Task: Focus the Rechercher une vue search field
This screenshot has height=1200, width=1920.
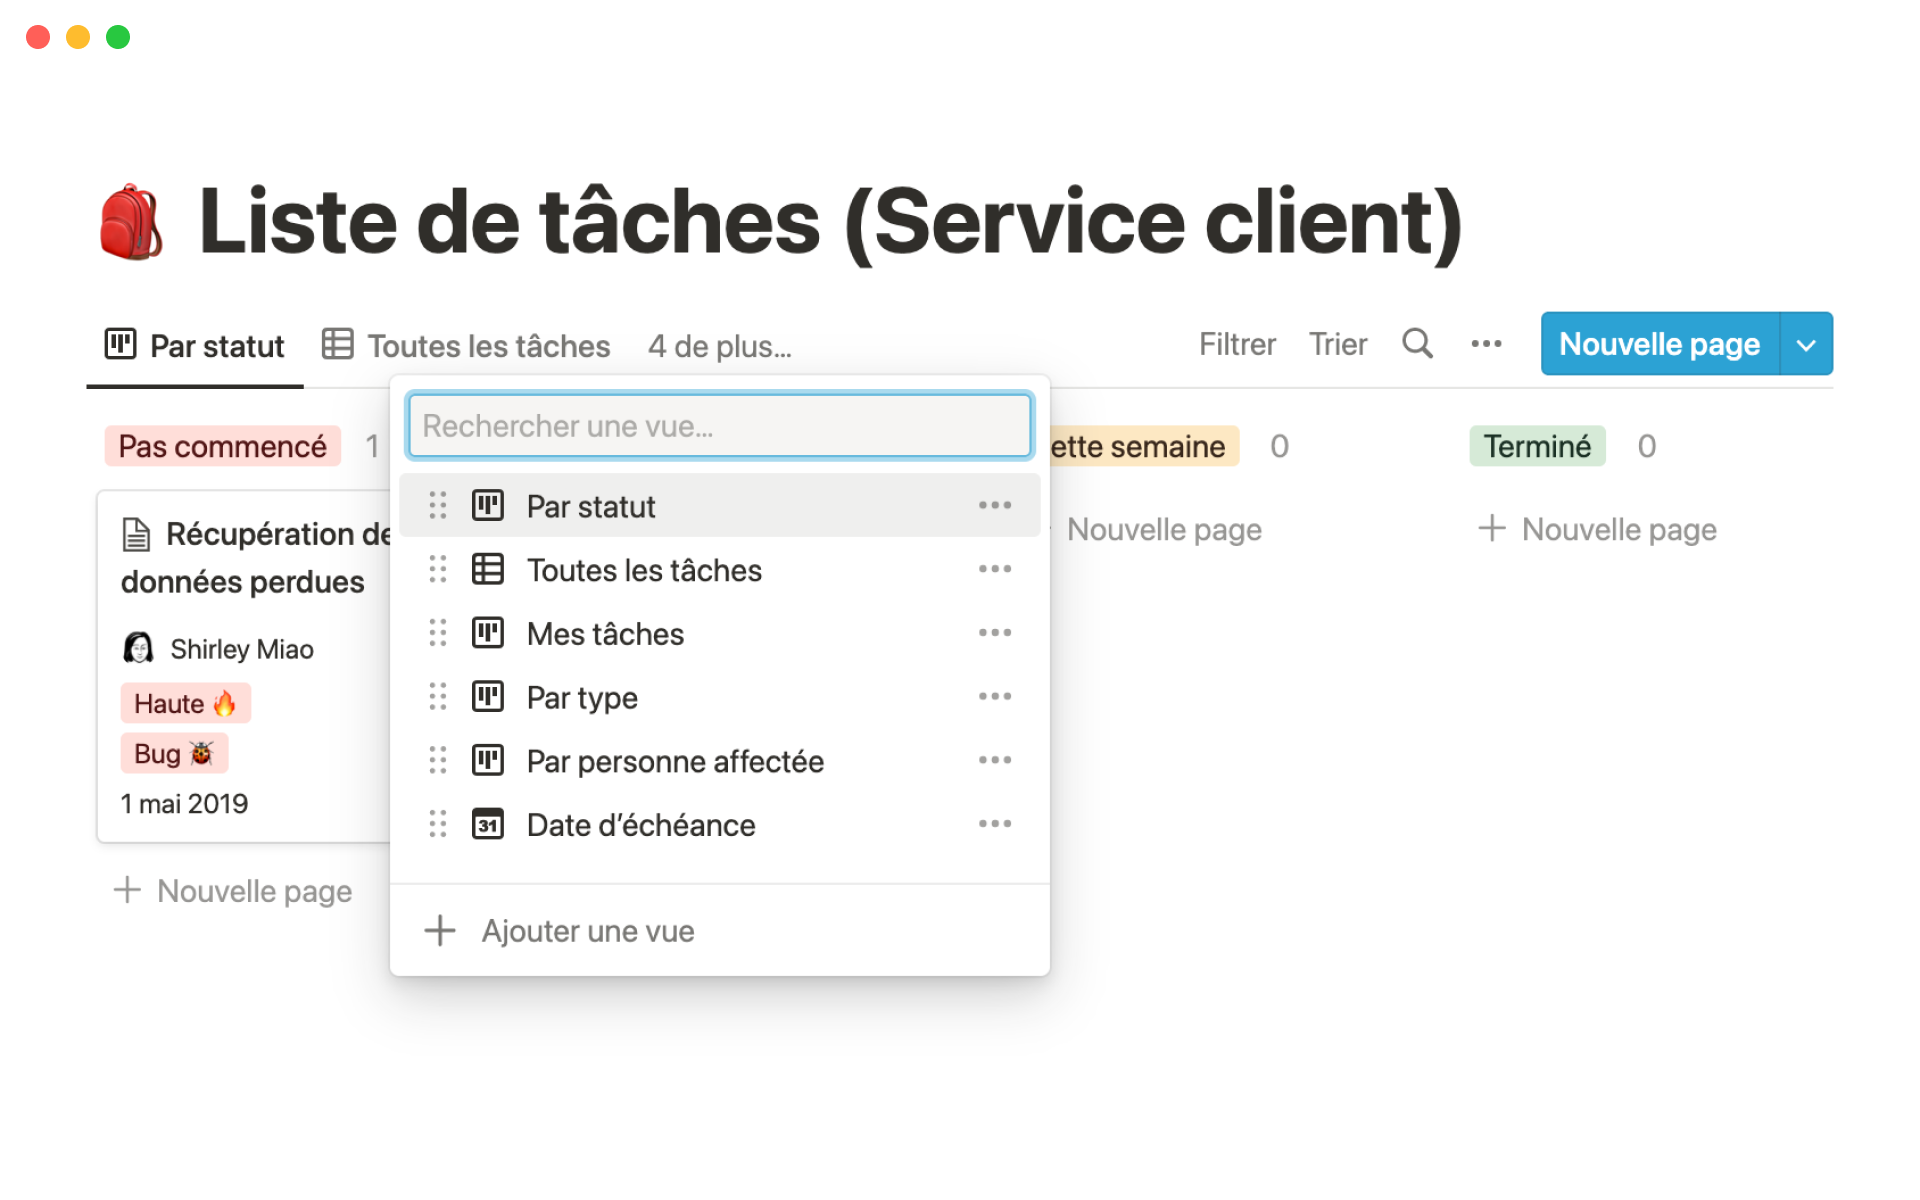Action: (x=719, y=426)
